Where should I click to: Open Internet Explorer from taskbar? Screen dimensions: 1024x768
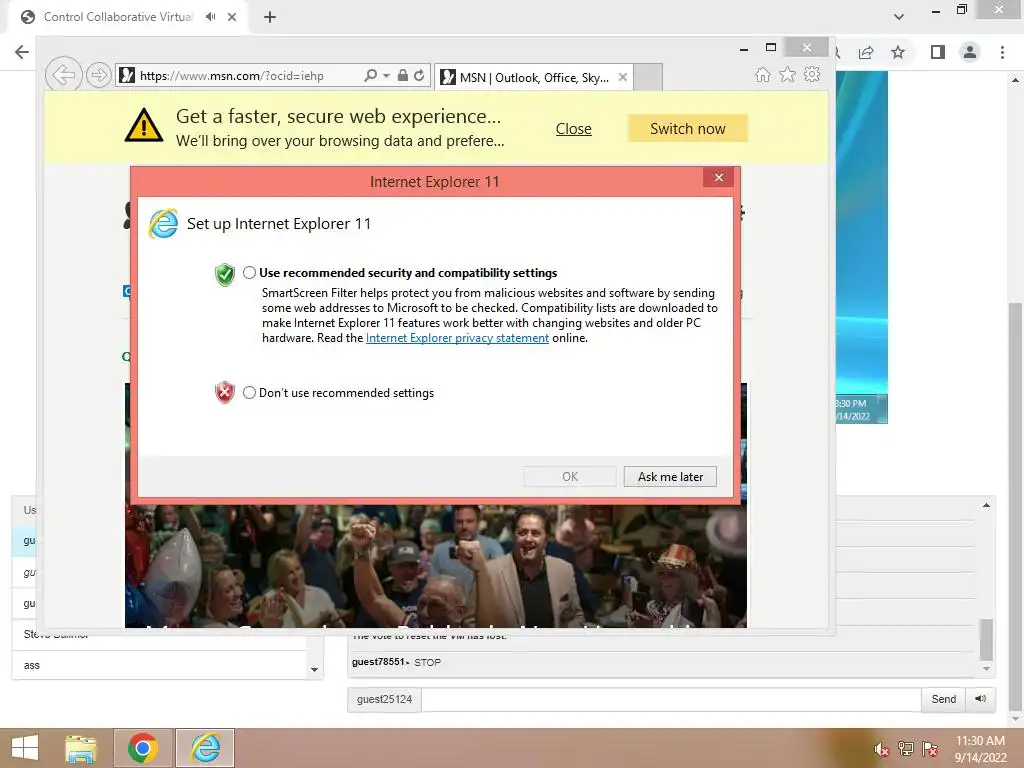[205, 748]
